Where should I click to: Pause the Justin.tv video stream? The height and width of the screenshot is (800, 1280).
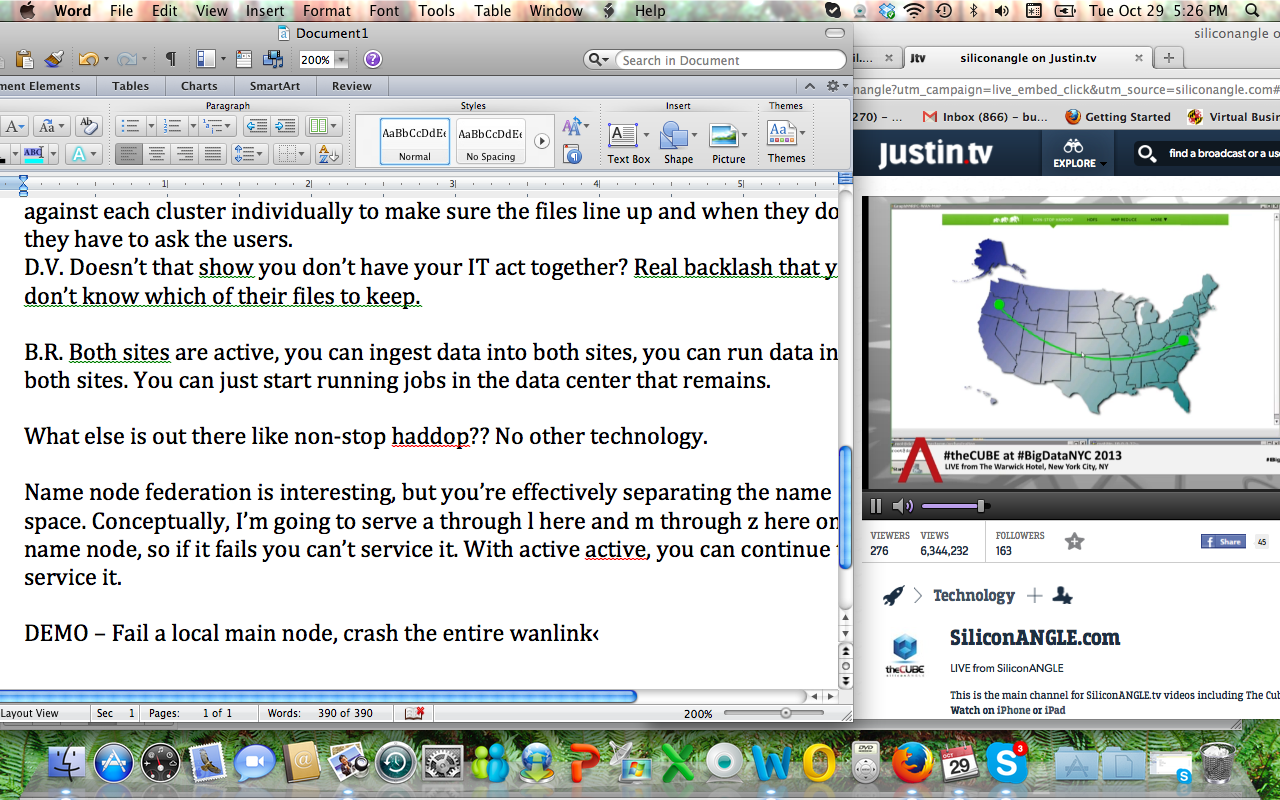point(876,506)
